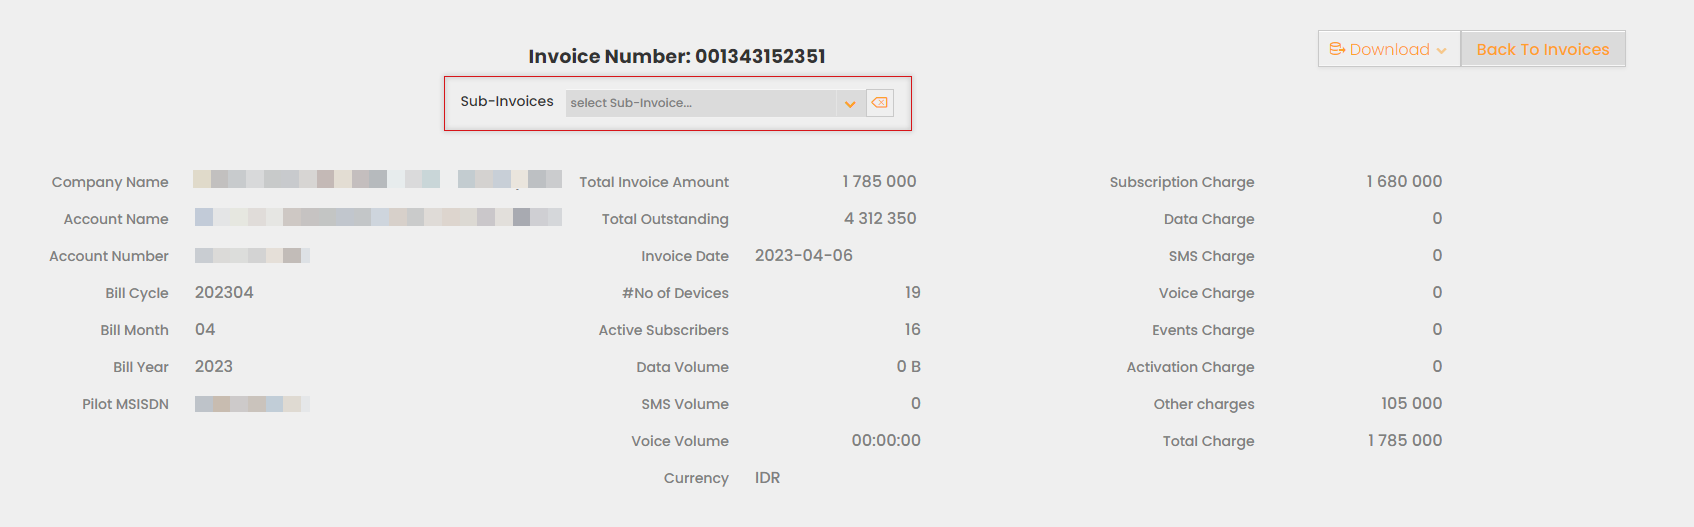Open the Download options chevron

1441,50
